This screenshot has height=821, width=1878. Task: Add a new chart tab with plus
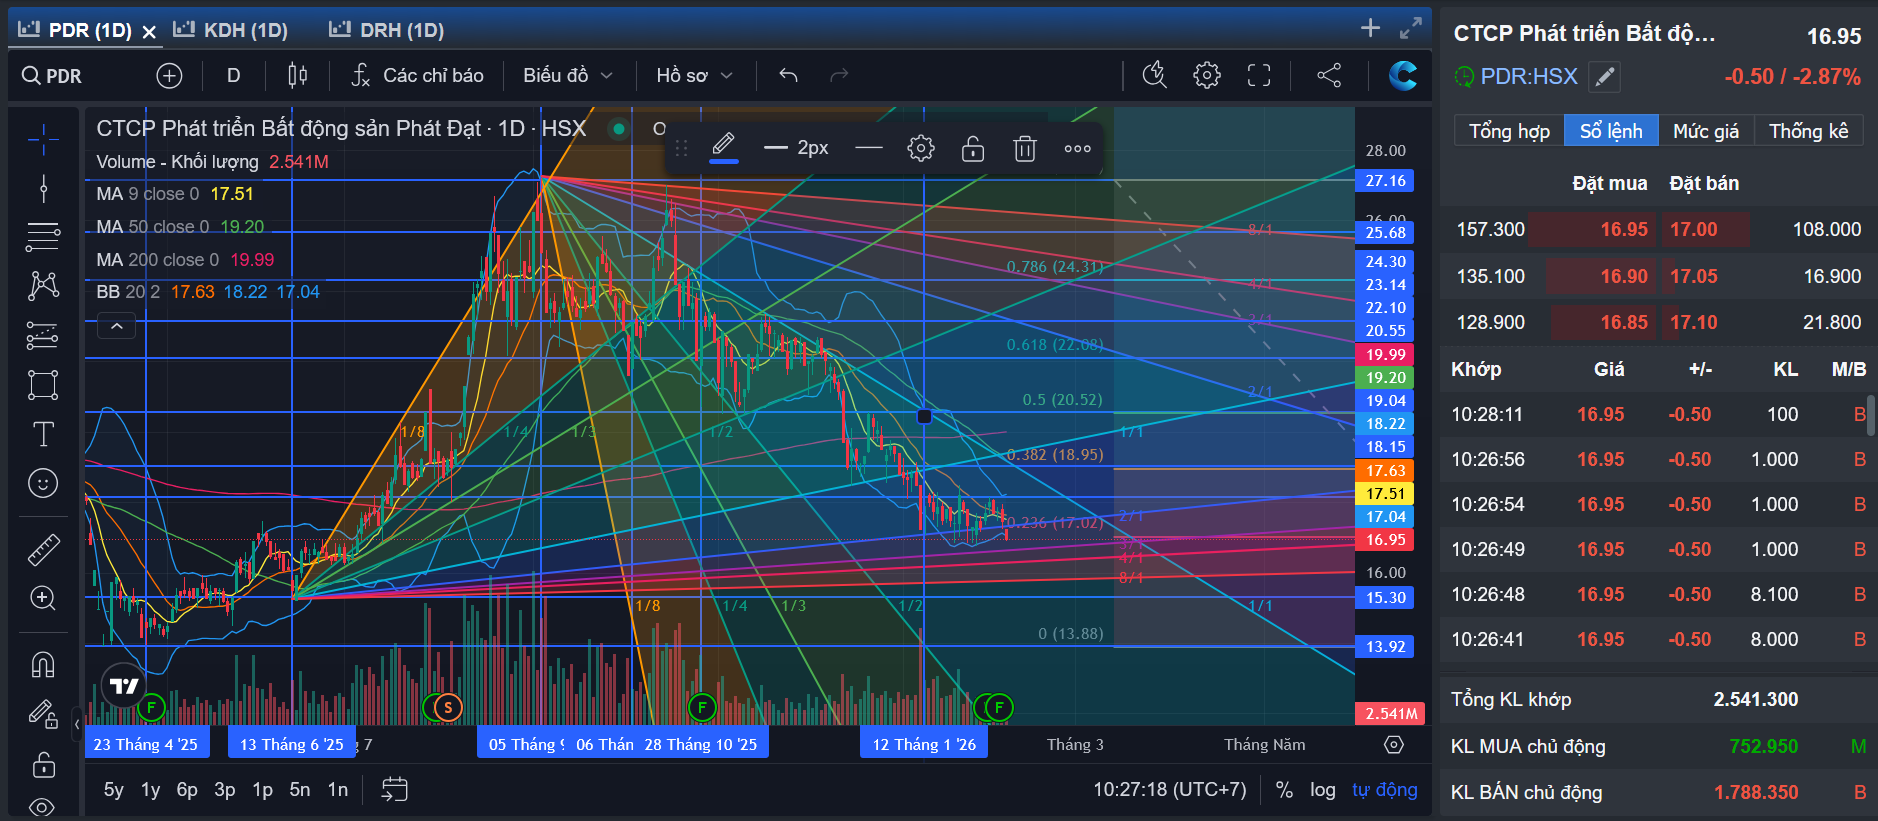(1370, 28)
